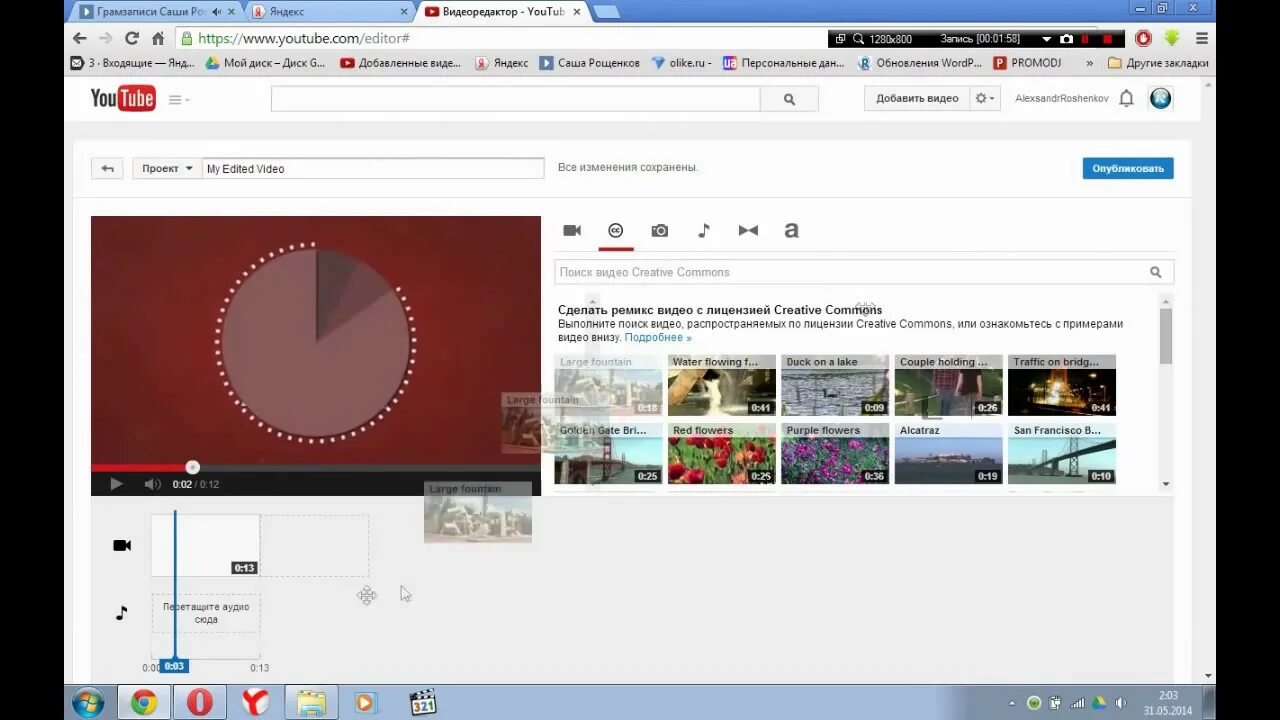Select the San Francisco Bridge thumbnail
Screen dimensions: 1280x720
(x=1062, y=454)
